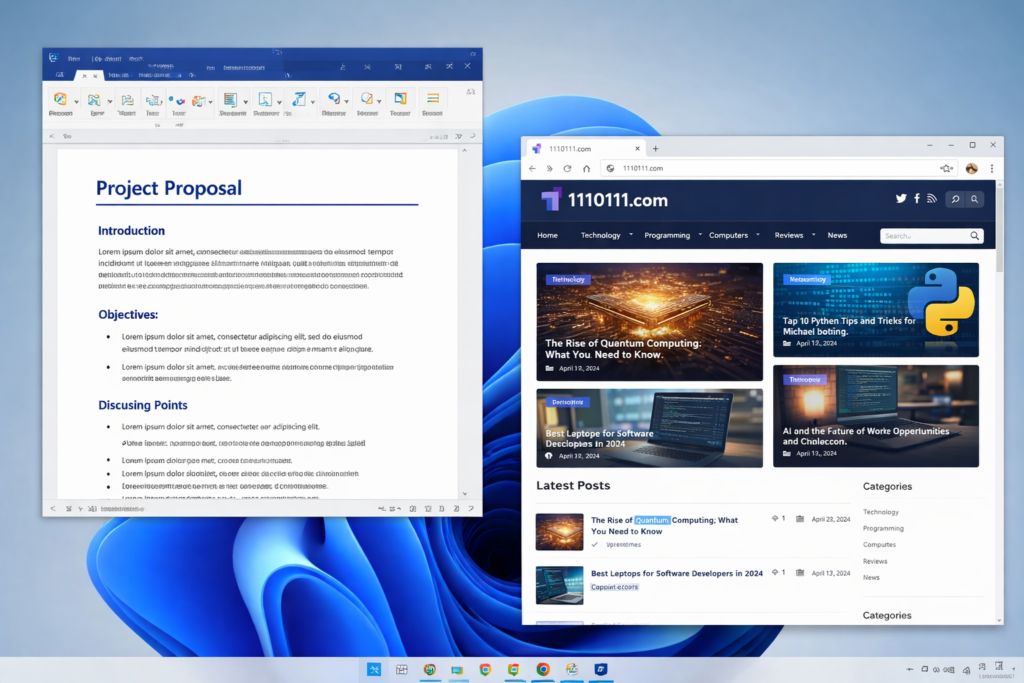Click the browser profile avatar
The image size is (1024, 683).
point(971,169)
